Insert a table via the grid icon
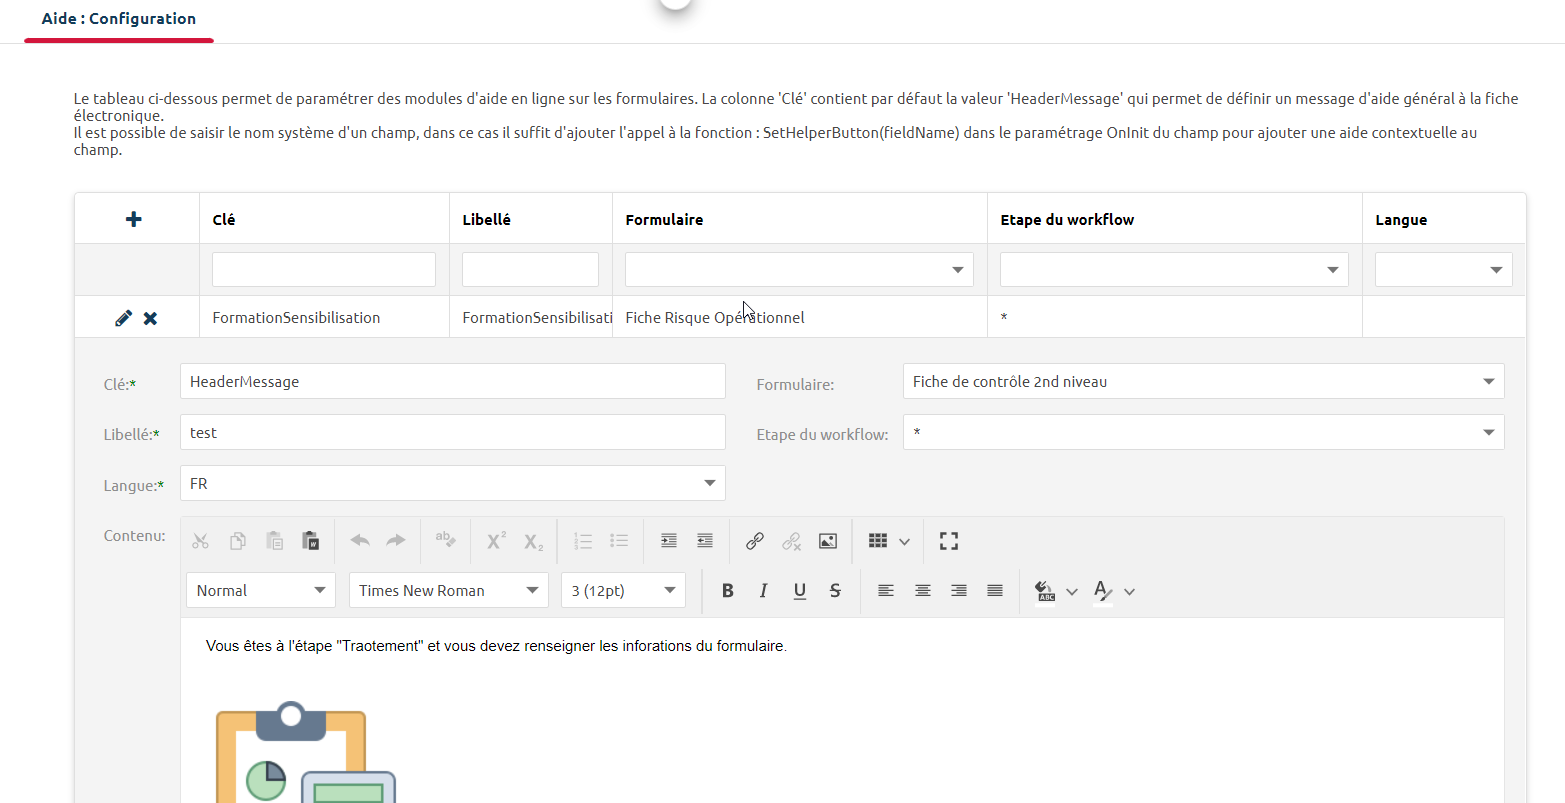 point(878,541)
